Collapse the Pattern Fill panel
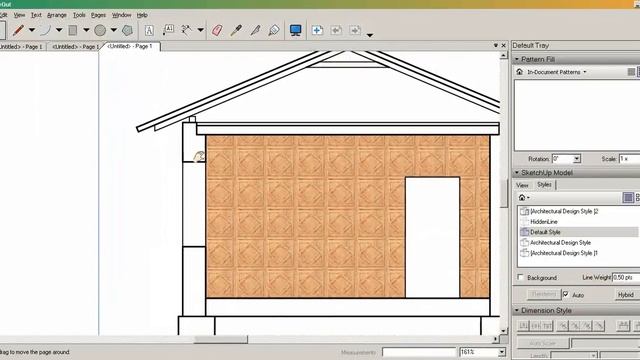 [x=517, y=60]
